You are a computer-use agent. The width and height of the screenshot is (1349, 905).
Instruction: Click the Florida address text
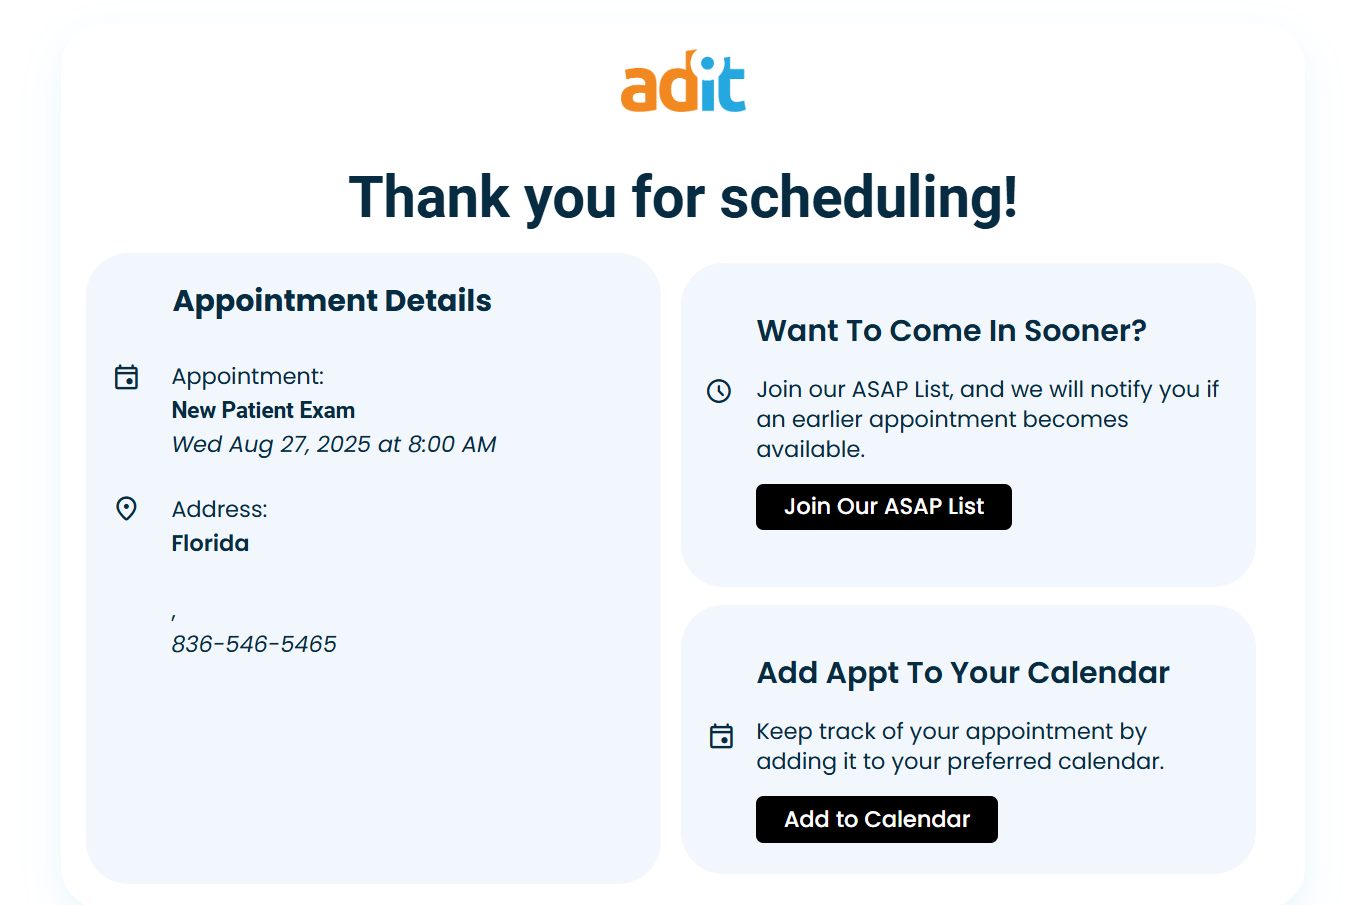click(210, 543)
